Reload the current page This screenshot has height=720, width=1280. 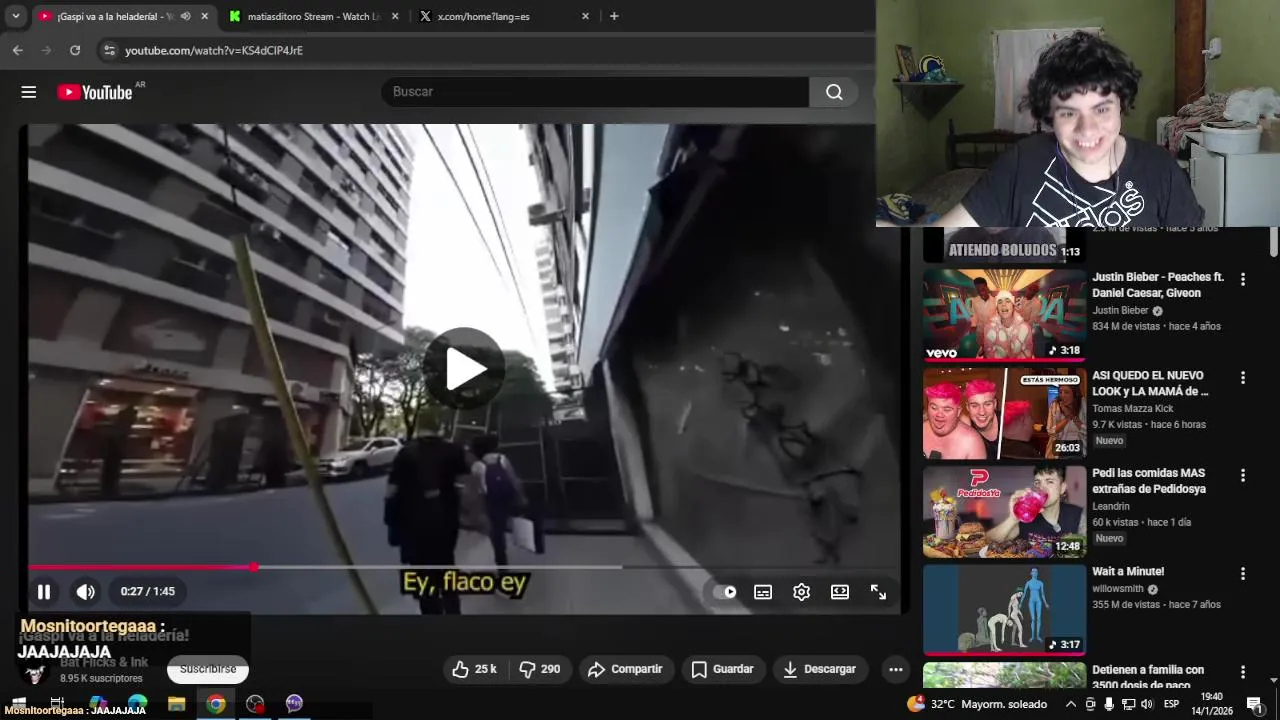click(x=75, y=50)
